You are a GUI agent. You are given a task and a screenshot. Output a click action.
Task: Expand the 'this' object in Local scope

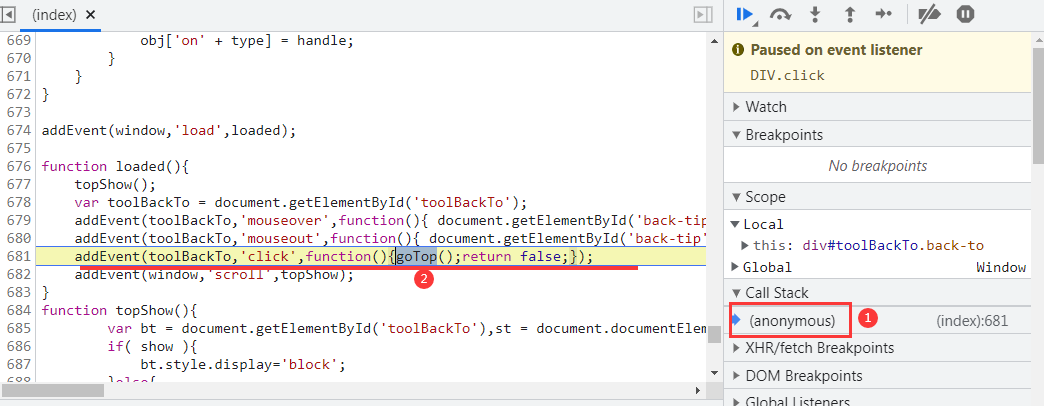point(744,245)
